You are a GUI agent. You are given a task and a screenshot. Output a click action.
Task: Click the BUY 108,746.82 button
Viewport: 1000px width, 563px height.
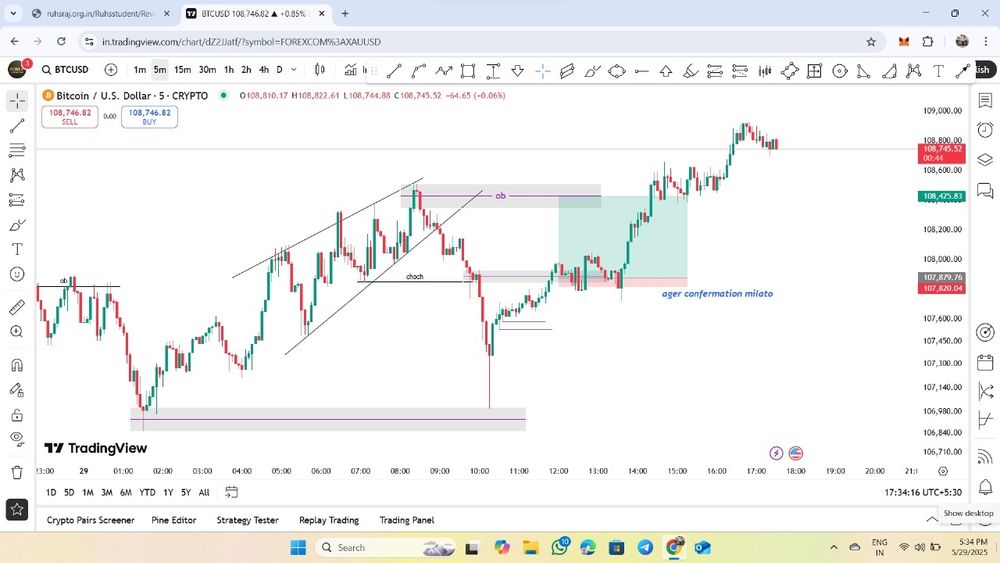point(149,117)
